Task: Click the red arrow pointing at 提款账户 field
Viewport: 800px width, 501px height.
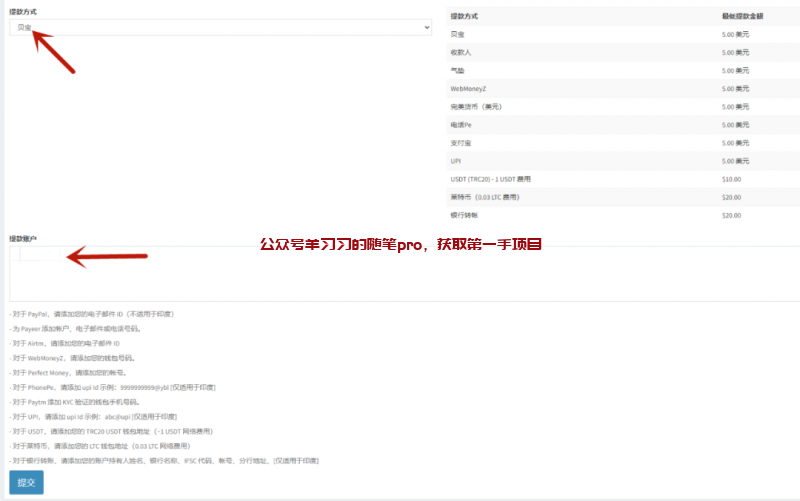Action: coord(100,257)
